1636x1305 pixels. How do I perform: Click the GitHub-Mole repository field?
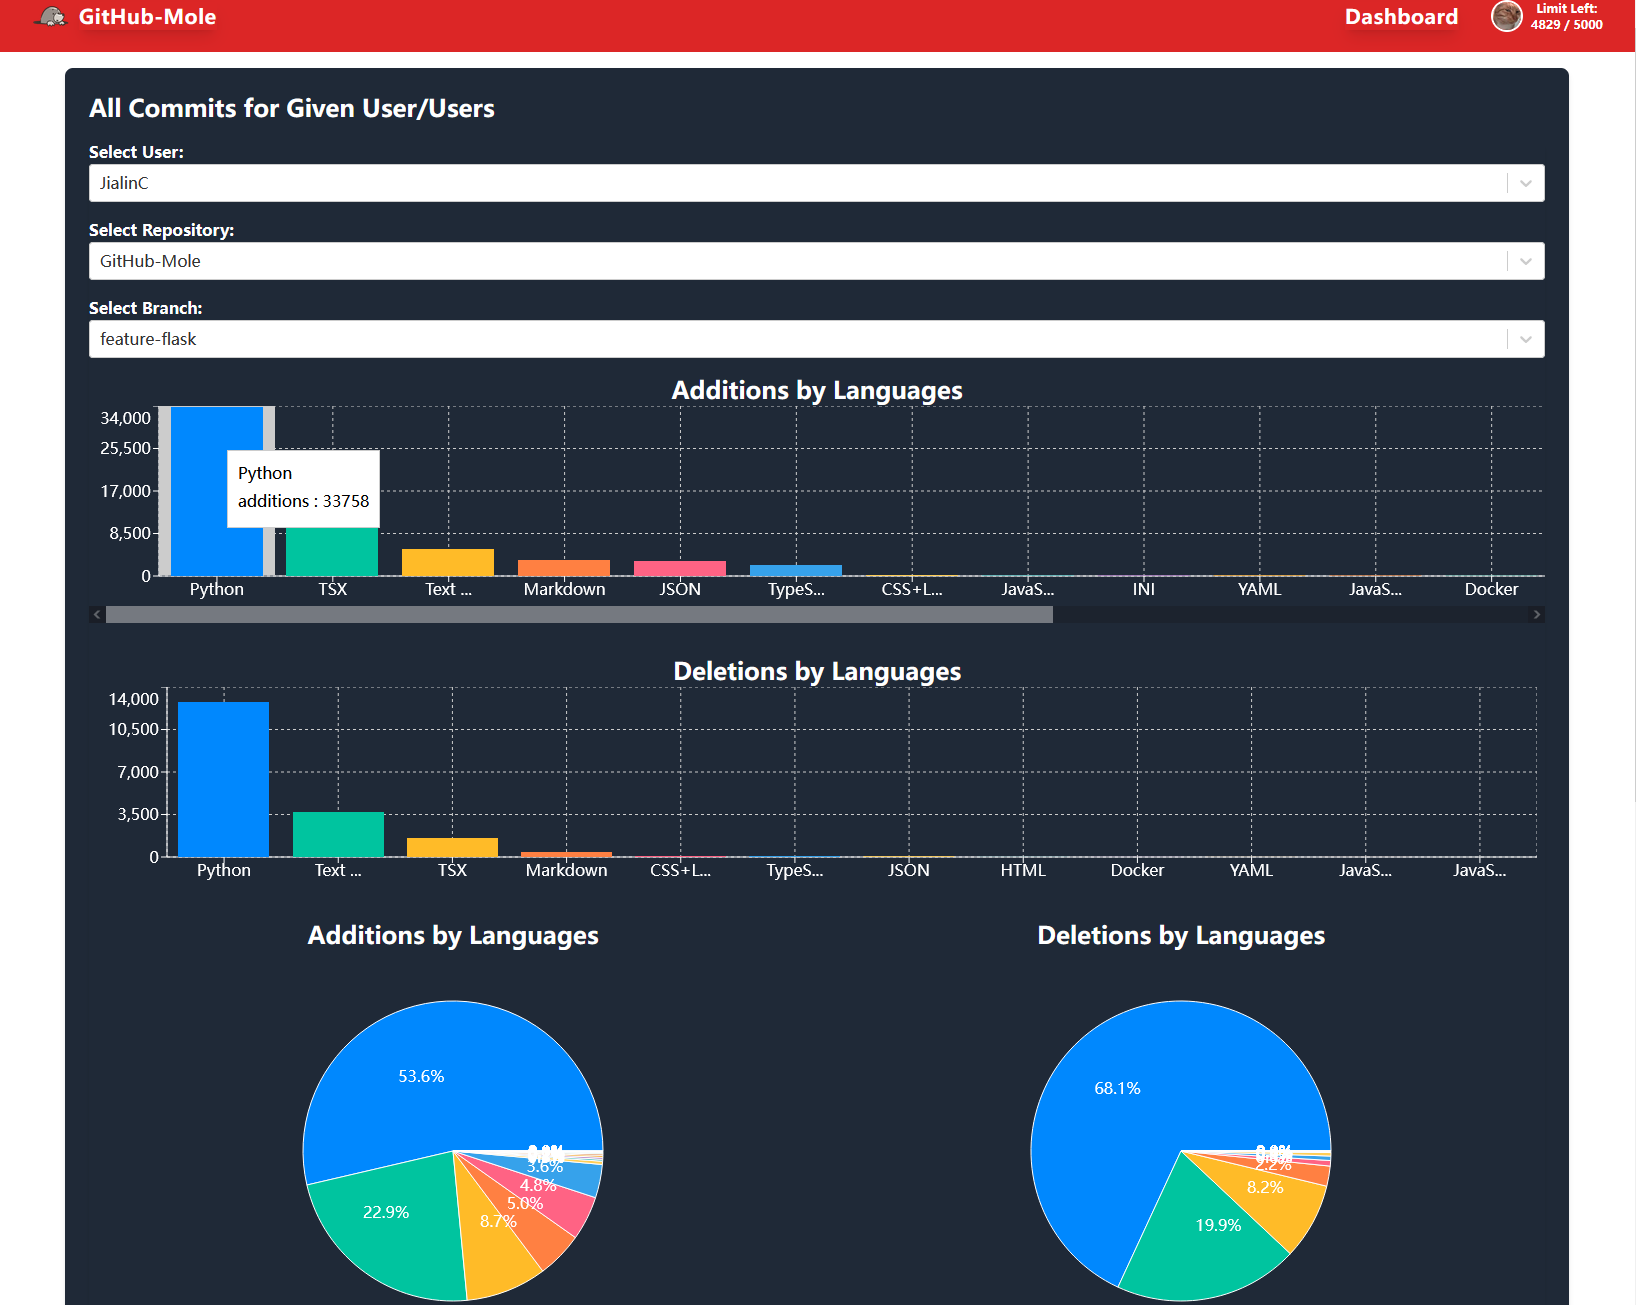(x=600, y=261)
